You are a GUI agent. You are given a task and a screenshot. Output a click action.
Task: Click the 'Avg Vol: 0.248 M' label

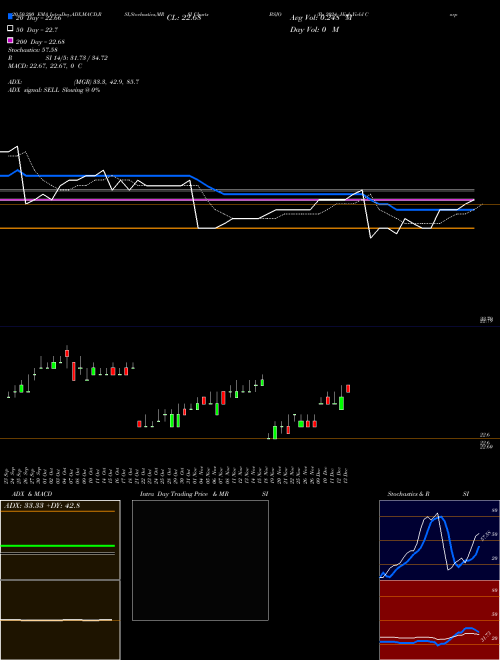coord(321,18)
